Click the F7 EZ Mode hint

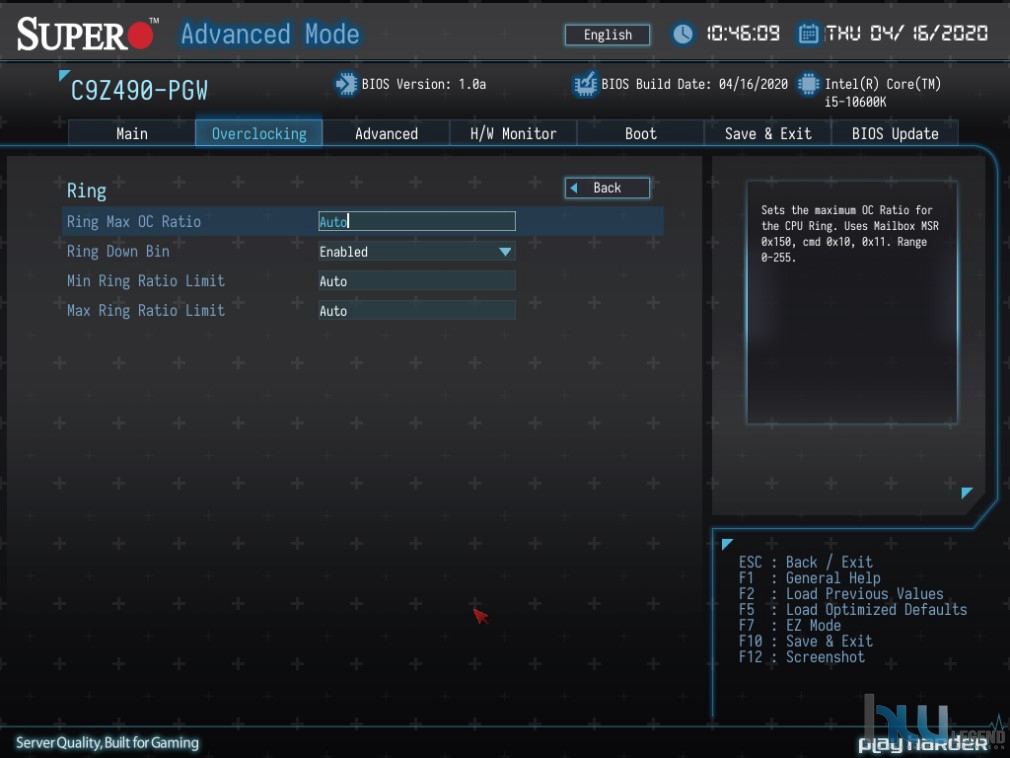790,625
